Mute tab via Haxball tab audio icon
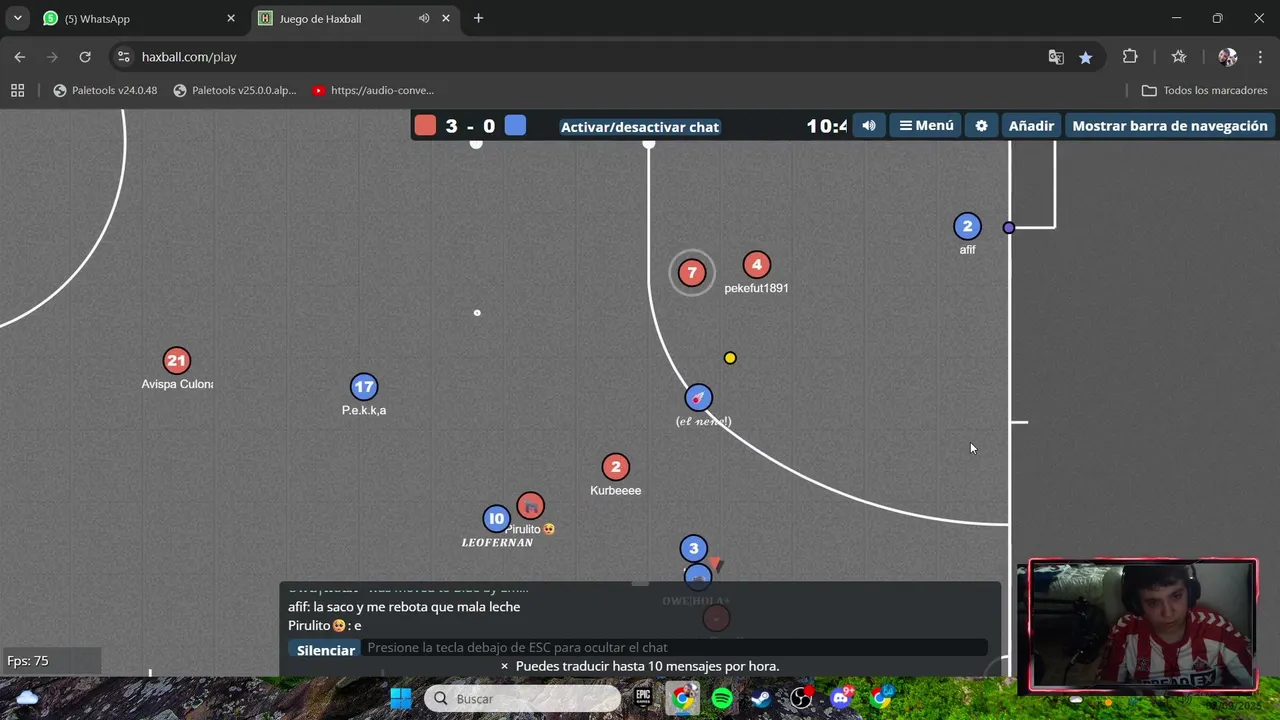Image resolution: width=1280 pixels, height=720 pixels. pos(424,18)
